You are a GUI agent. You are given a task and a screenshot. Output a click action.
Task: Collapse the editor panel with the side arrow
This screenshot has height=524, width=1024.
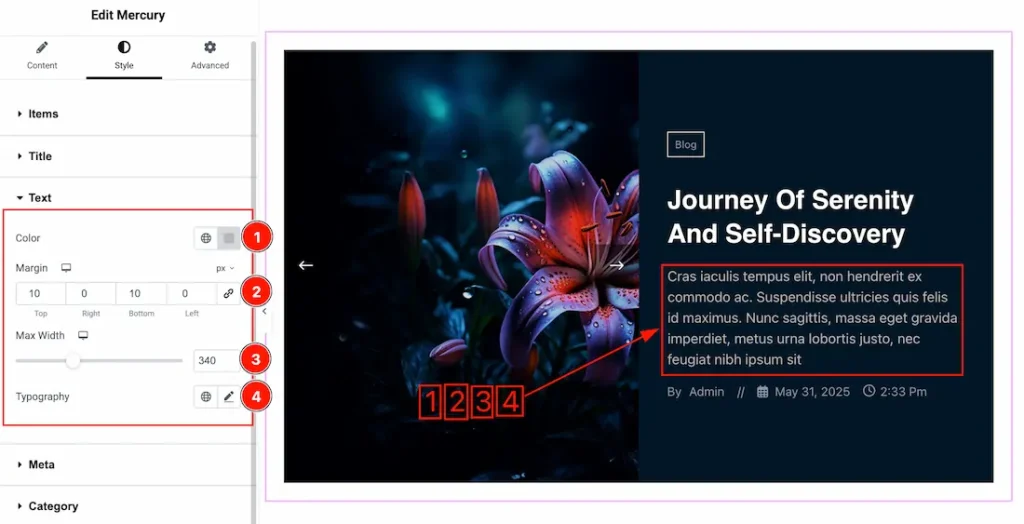[x=264, y=312]
